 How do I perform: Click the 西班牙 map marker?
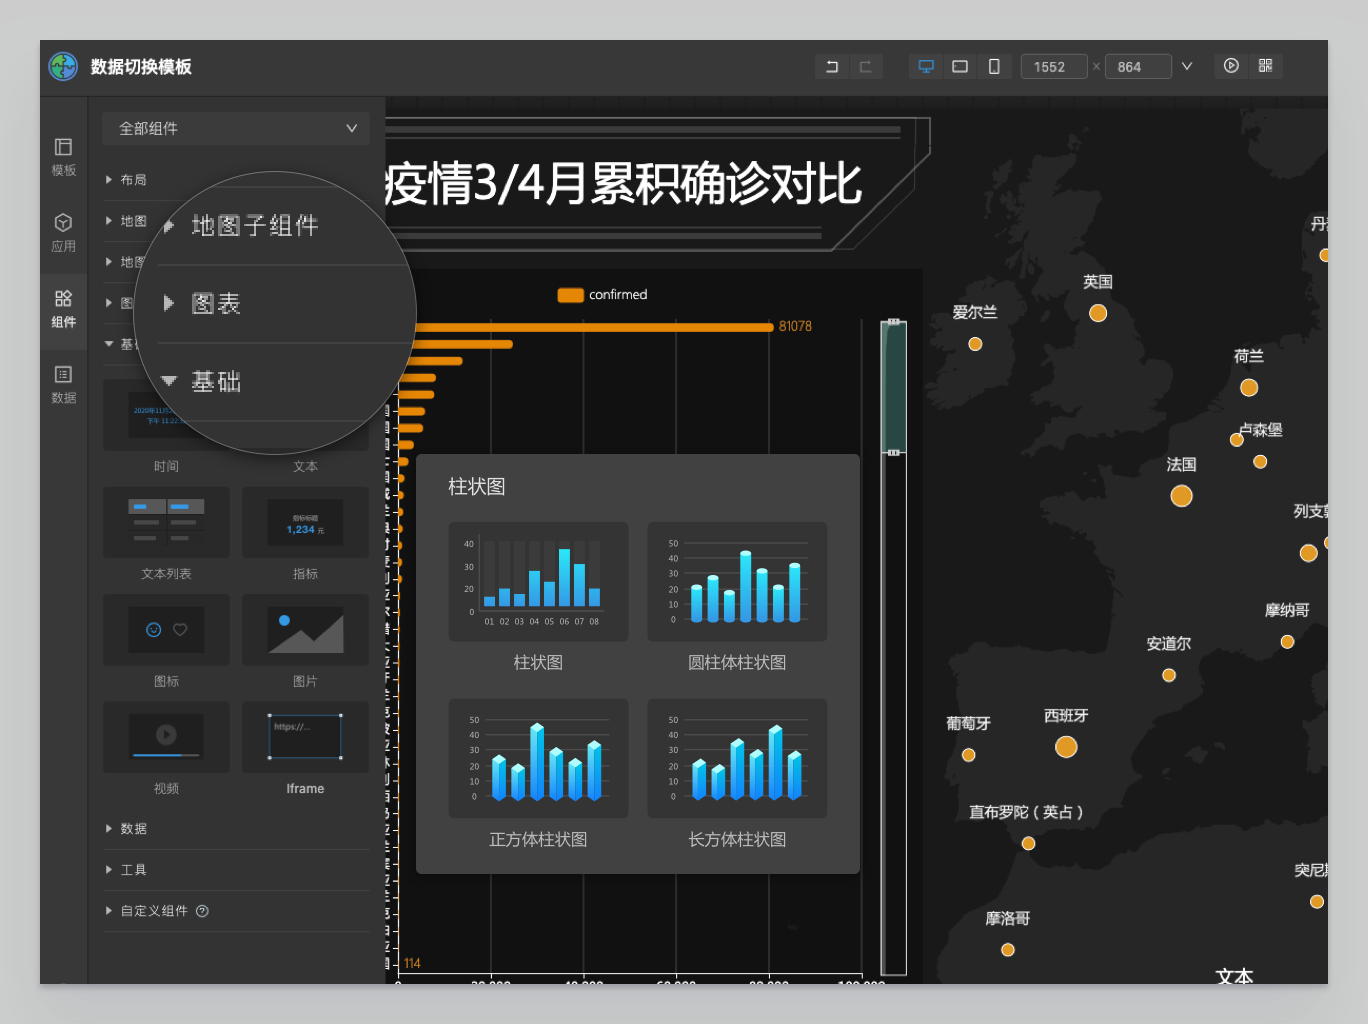coord(1066,747)
